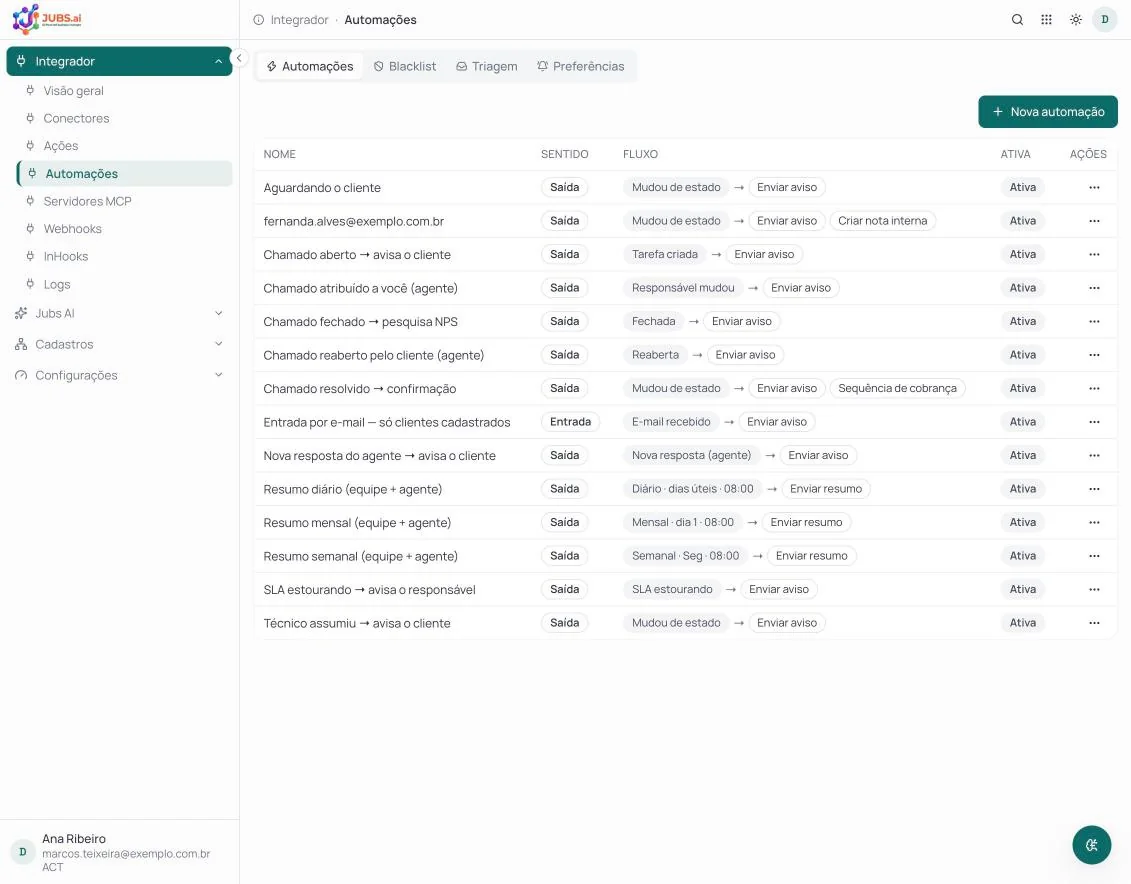Click the FLUXO column header
The height and width of the screenshot is (884, 1131).
[640, 154]
